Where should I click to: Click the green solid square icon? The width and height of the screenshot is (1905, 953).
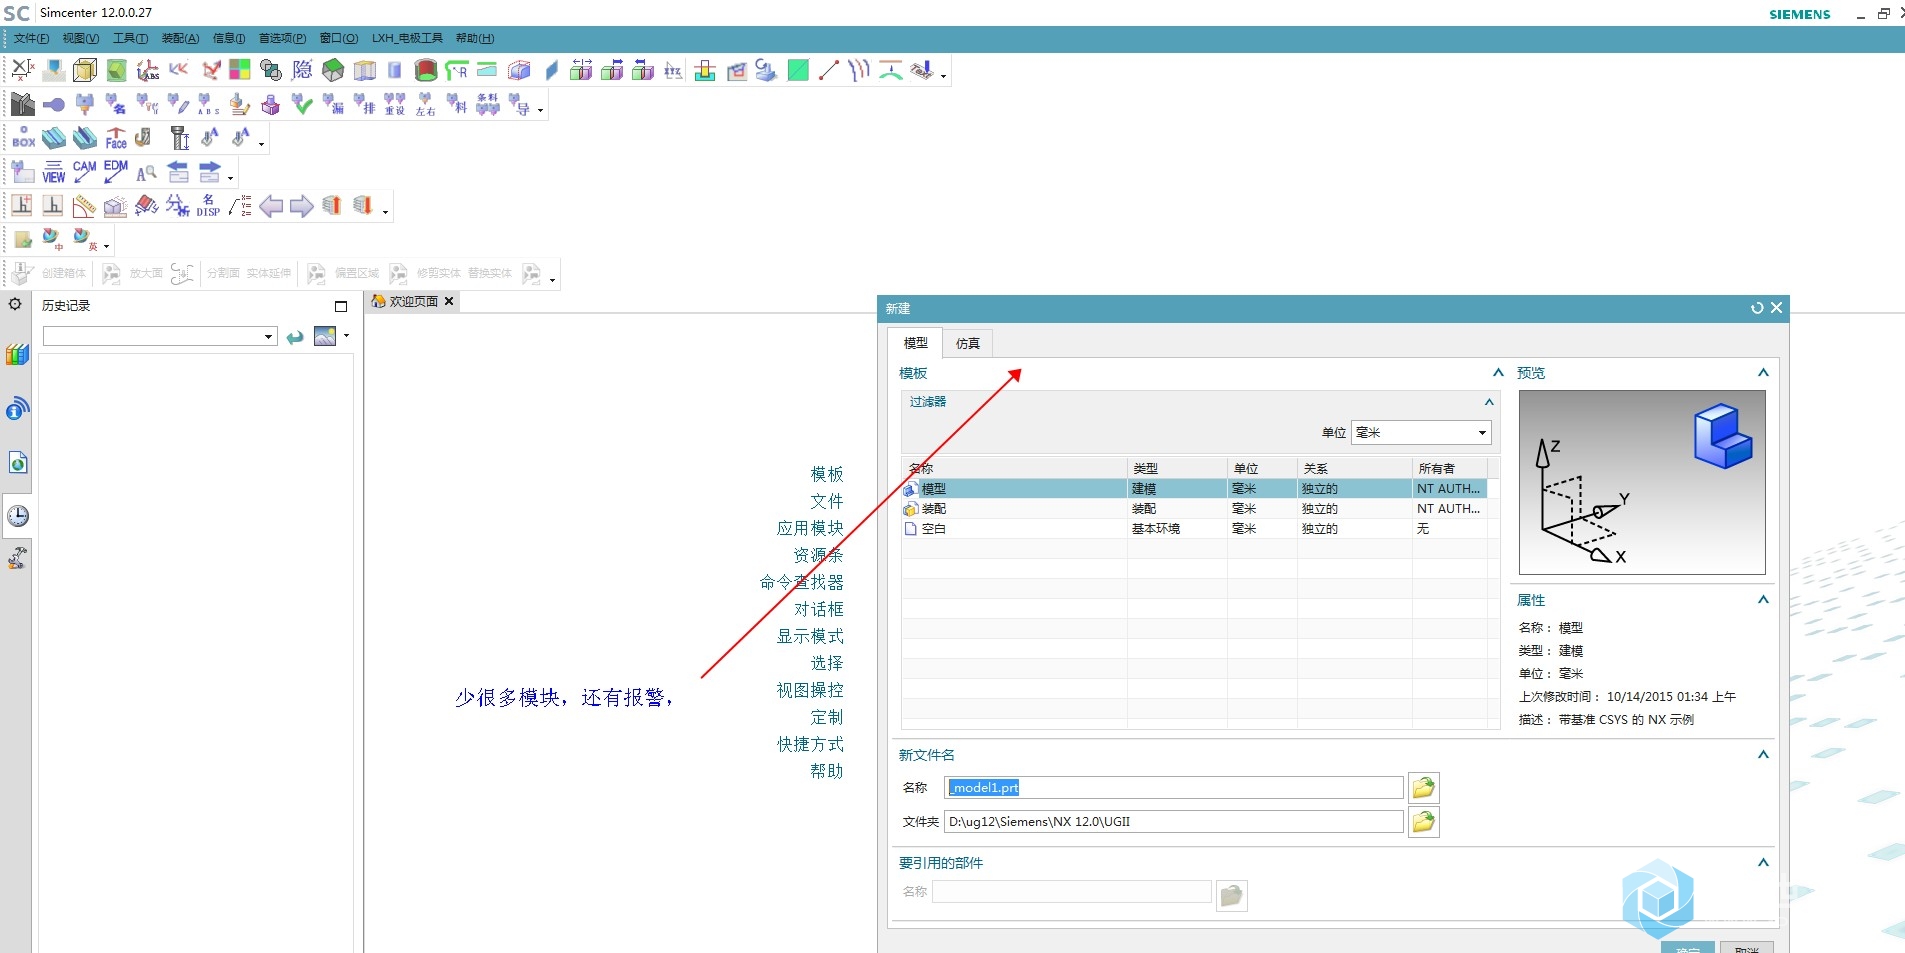coord(798,70)
